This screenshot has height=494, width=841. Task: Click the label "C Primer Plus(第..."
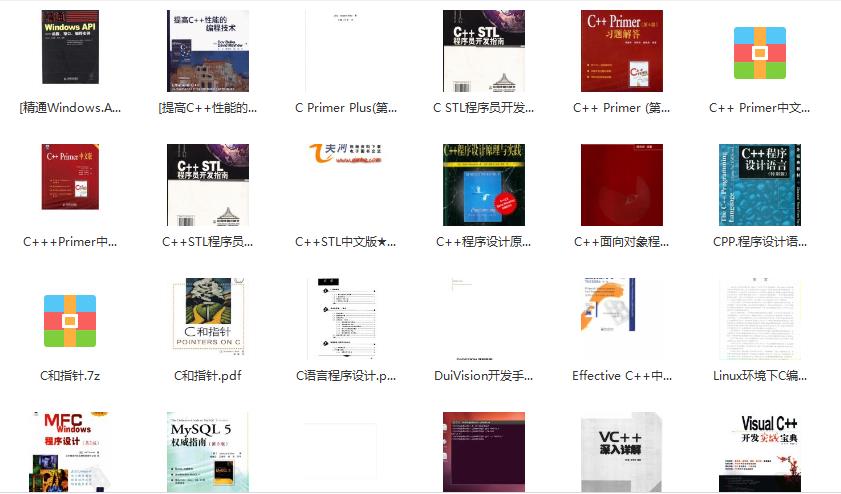tap(346, 108)
